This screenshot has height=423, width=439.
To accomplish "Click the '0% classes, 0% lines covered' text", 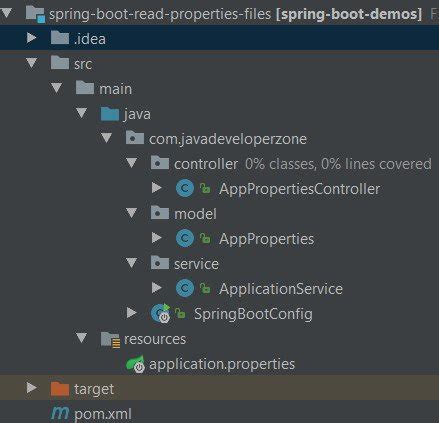I will click(x=338, y=164).
